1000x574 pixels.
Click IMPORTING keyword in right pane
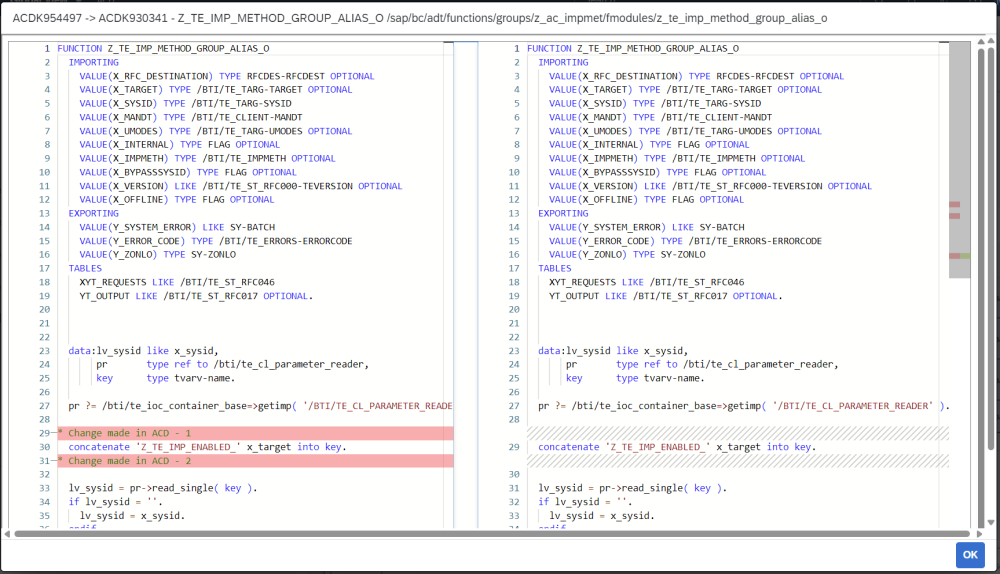click(x=563, y=63)
